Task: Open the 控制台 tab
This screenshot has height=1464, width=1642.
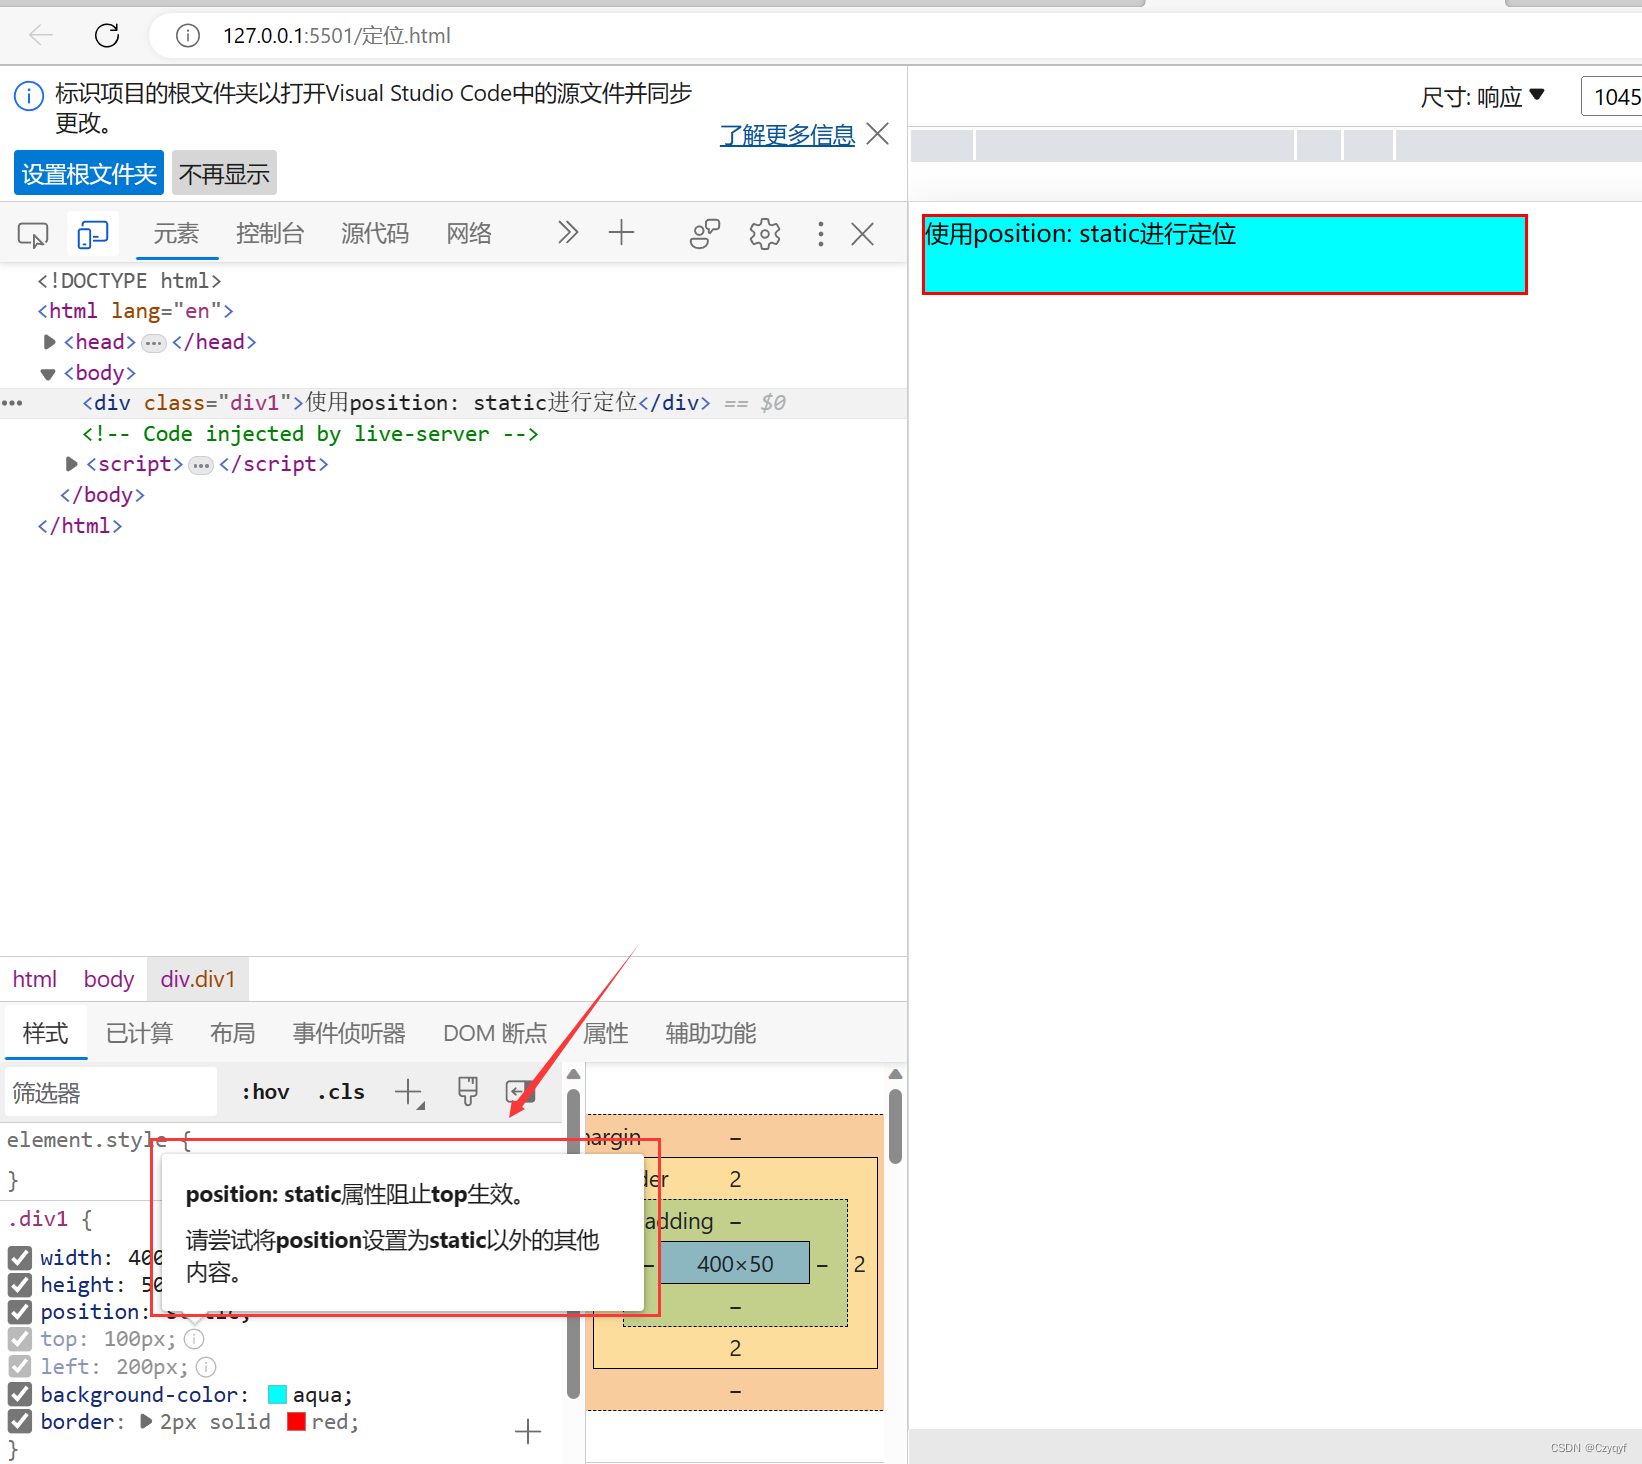Action: (270, 234)
